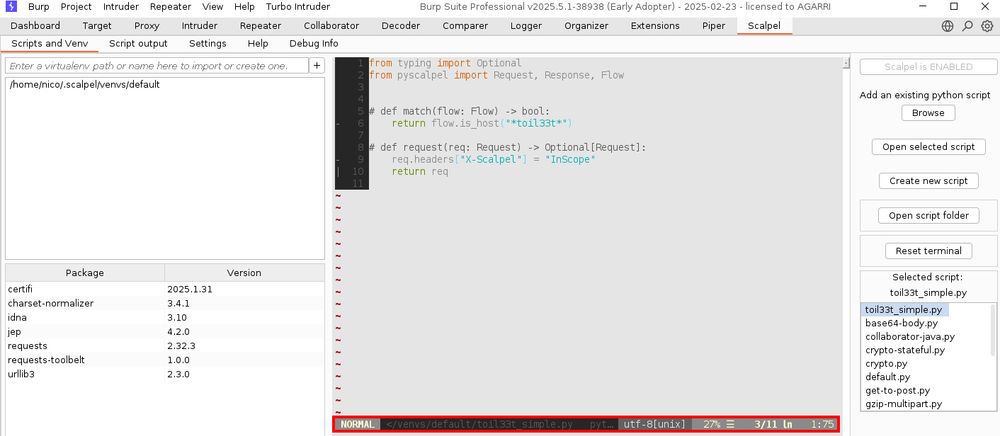Select the Scripts and Venv sub-tab
Viewport: 1000px width, 436px height.
tap(50, 44)
